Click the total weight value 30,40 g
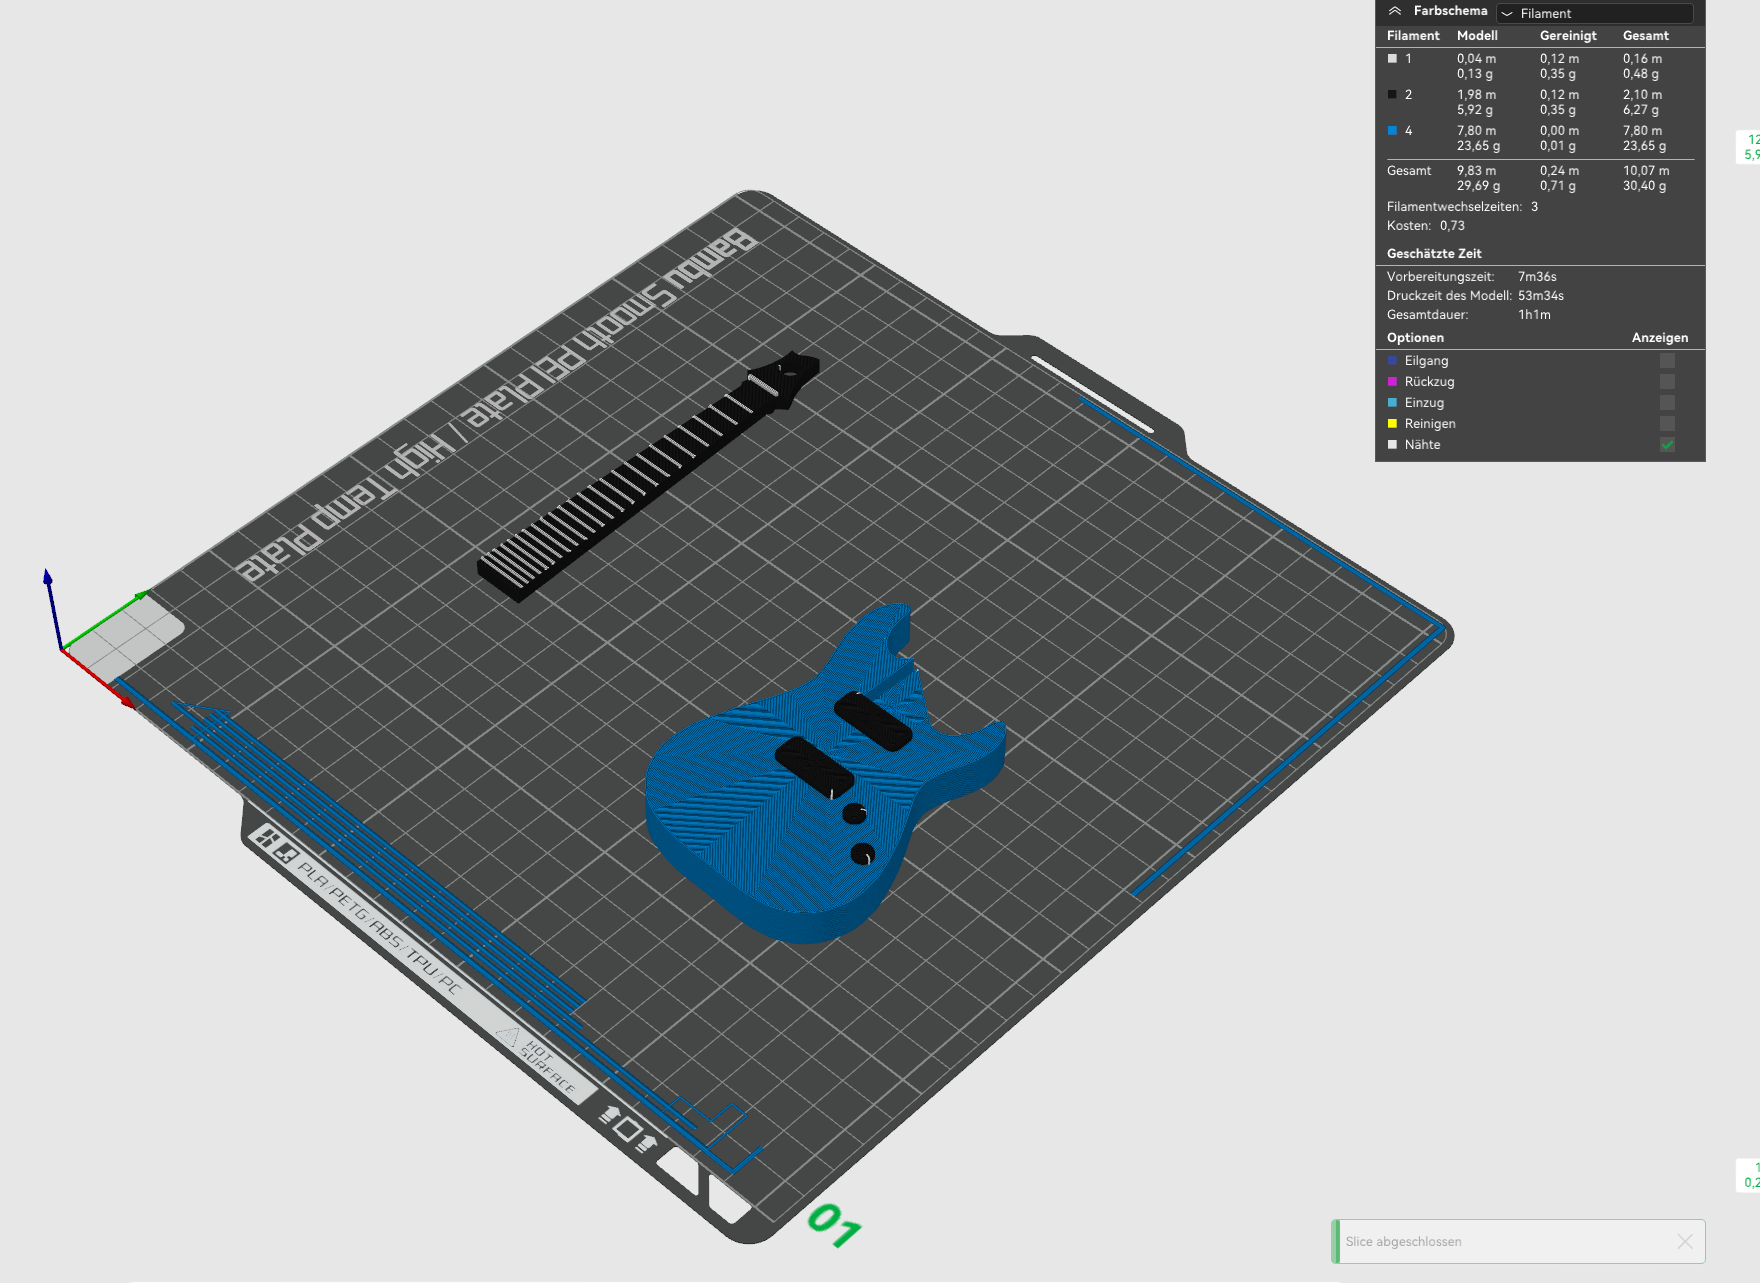1760x1283 pixels. 1644,186
